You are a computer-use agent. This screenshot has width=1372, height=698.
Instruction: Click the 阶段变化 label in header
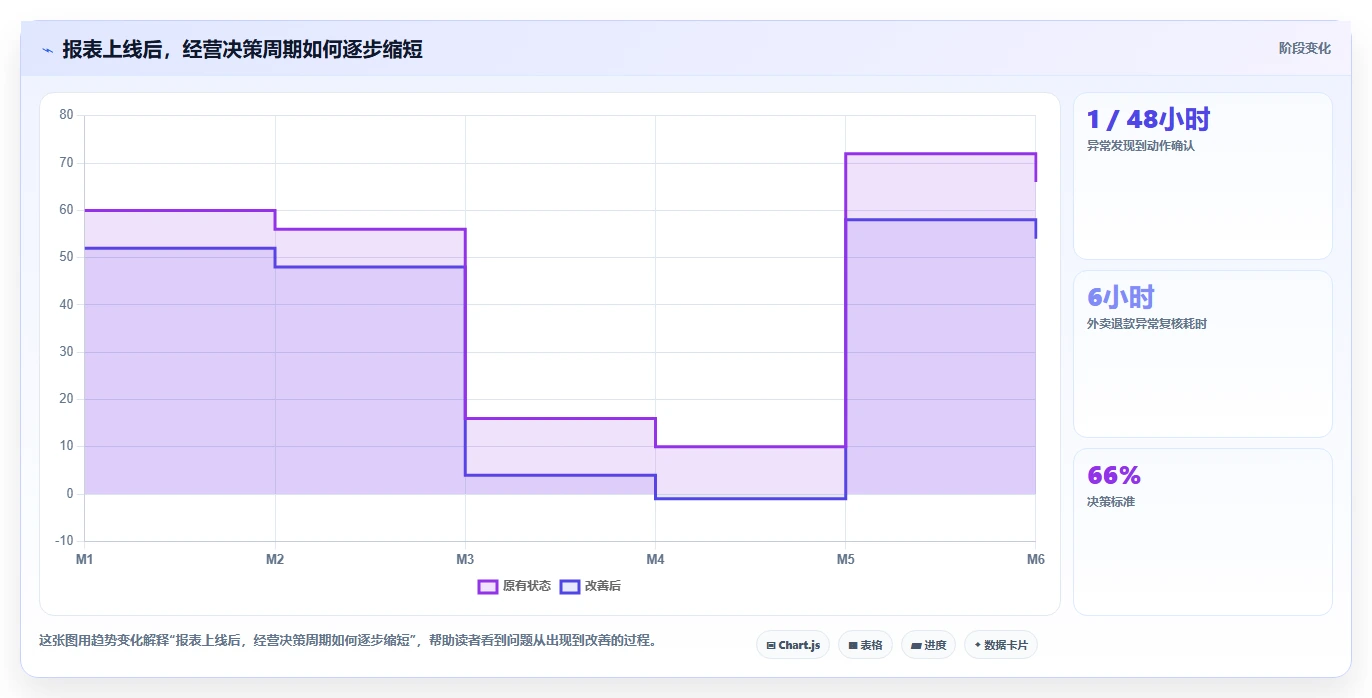[1304, 48]
